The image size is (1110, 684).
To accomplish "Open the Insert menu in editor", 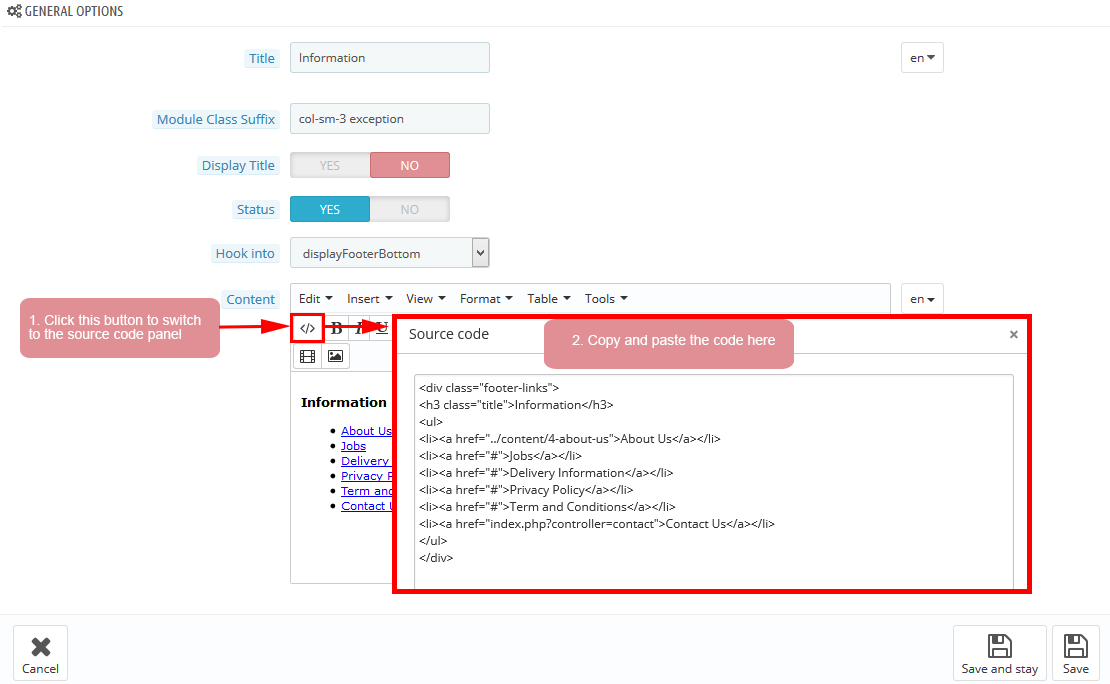I will (370, 299).
